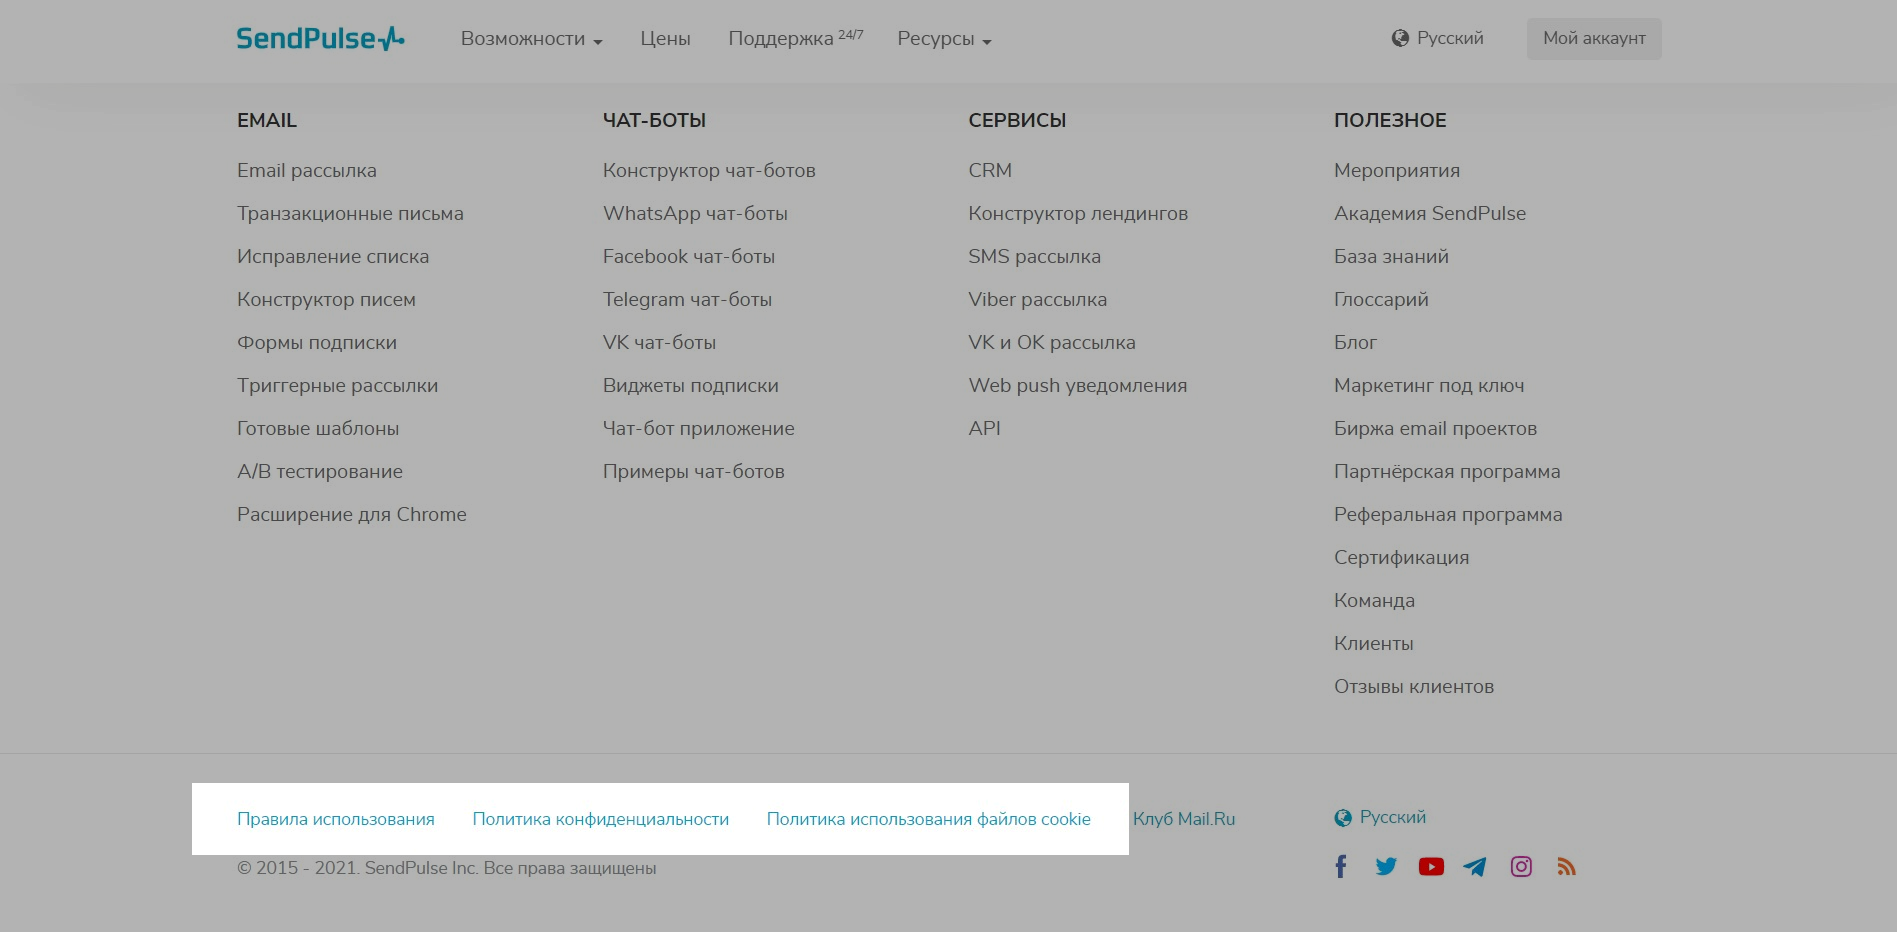Screen dimensions: 1897x932
Task: Open Мероприятия link
Action: pos(1397,171)
